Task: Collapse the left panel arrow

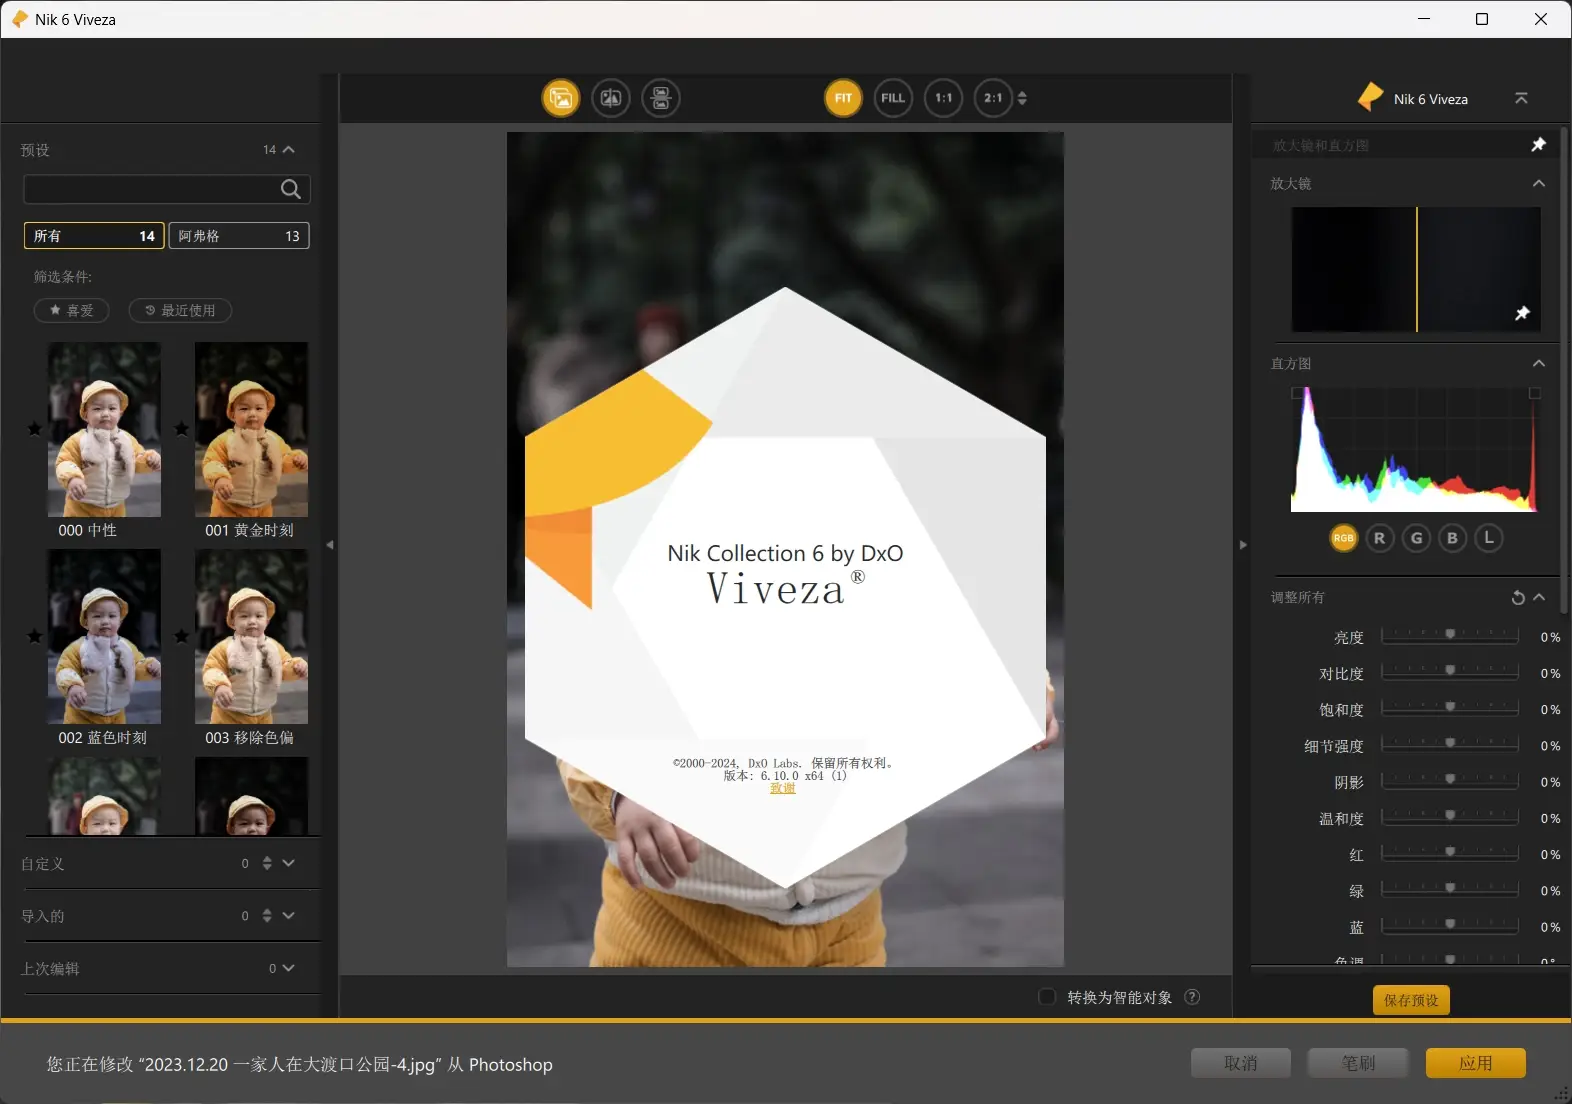Action: (330, 545)
